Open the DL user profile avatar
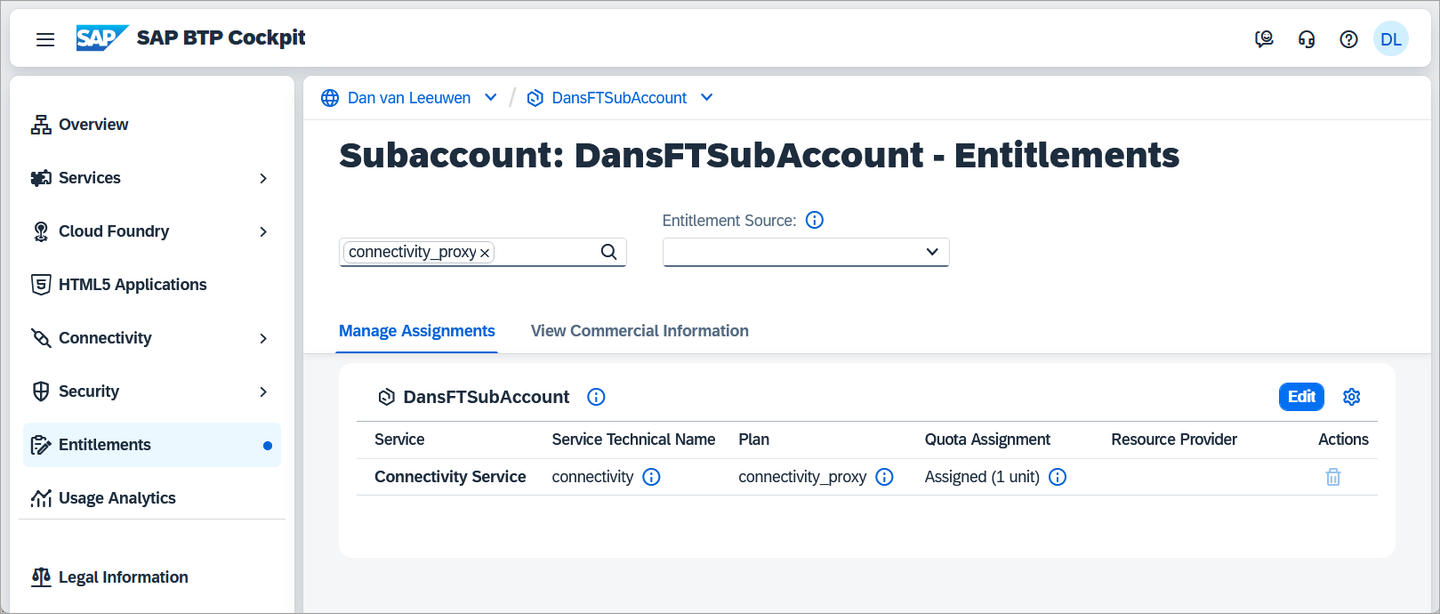 (x=1390, y=39)
